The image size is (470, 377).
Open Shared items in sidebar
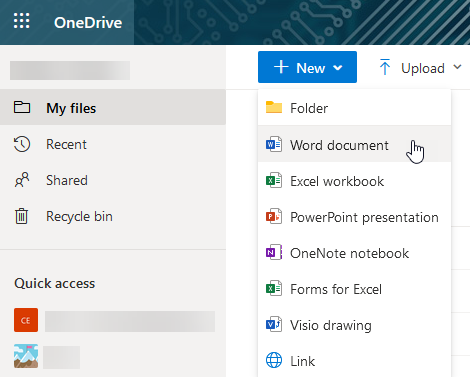[113, 180]
